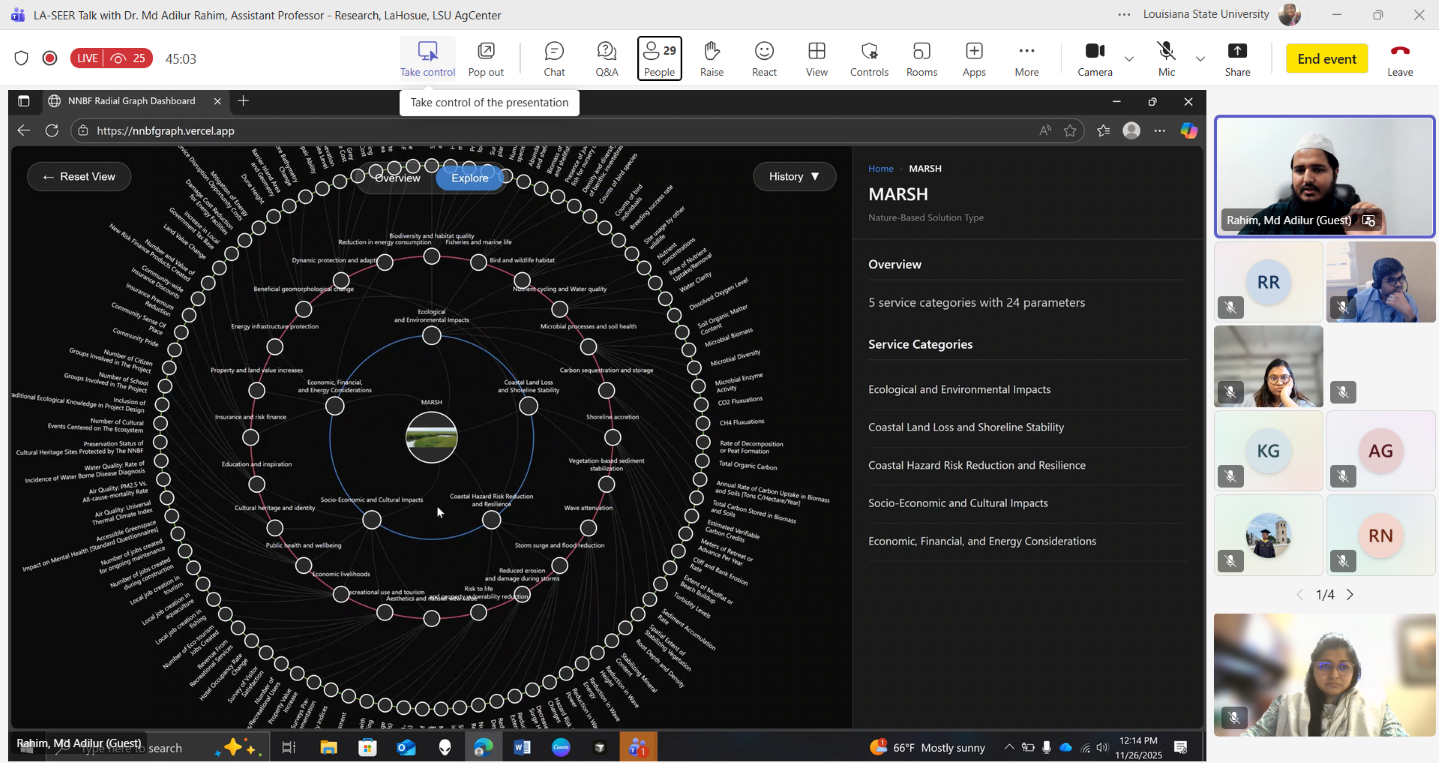
Task: Leave the meeting
Action: [x=1400, y=58]
